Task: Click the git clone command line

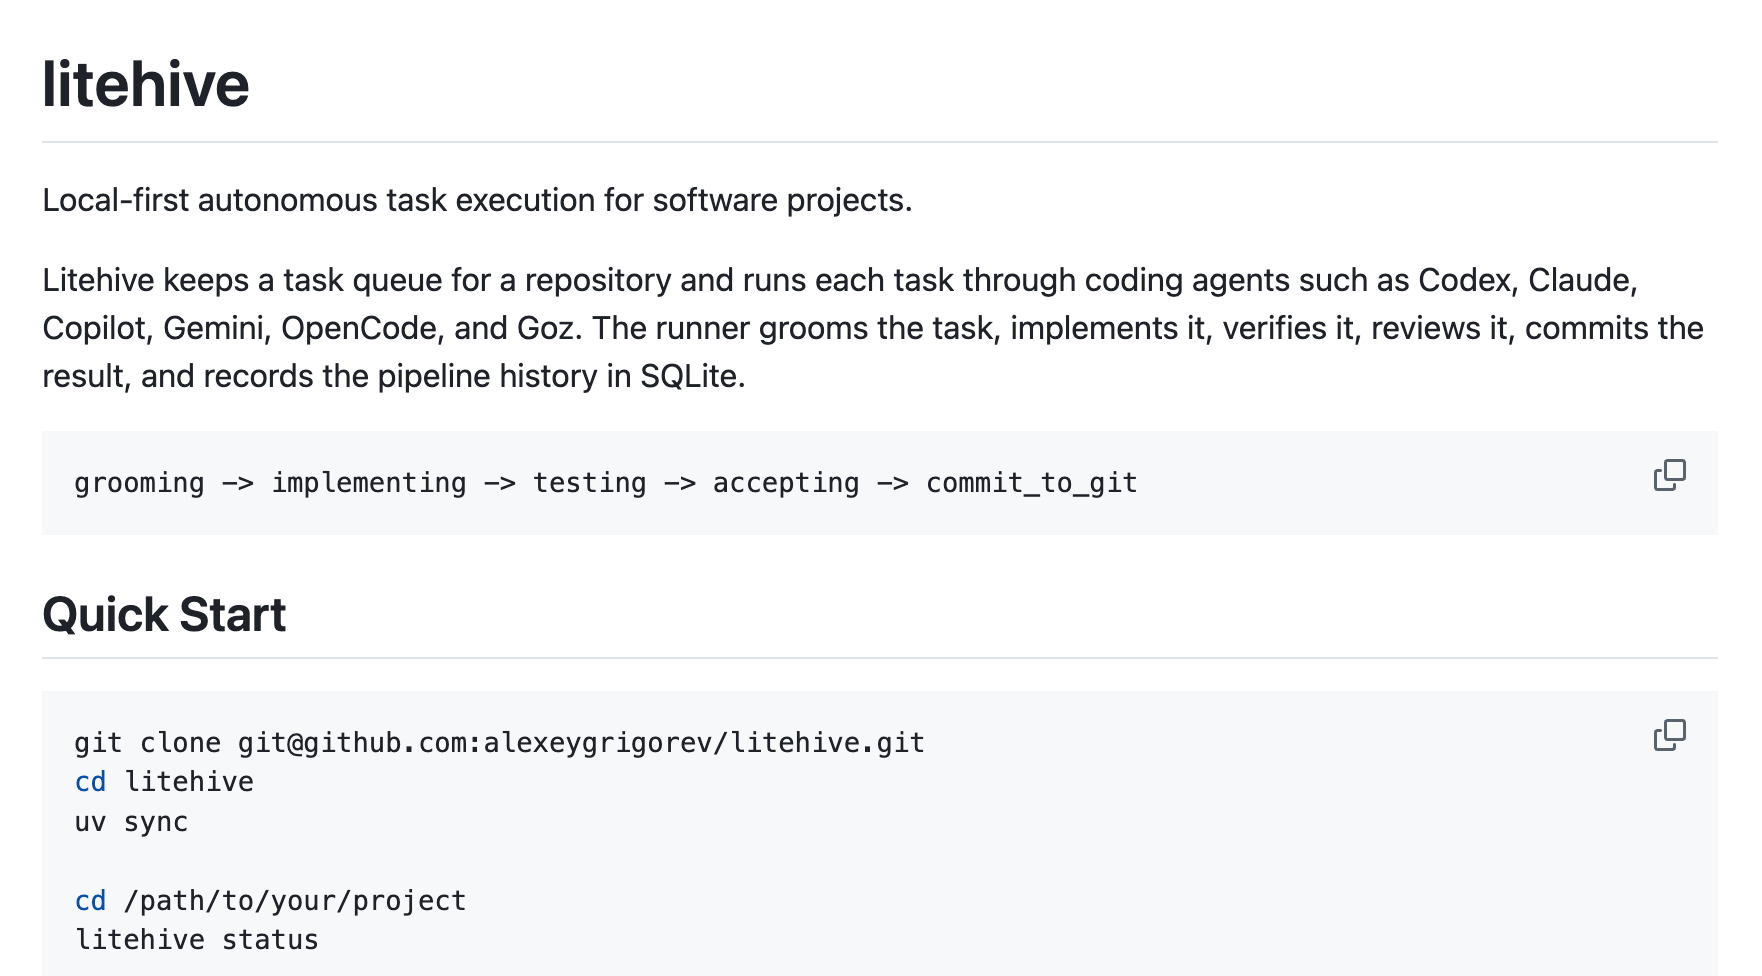Action: tap(500, 743)
